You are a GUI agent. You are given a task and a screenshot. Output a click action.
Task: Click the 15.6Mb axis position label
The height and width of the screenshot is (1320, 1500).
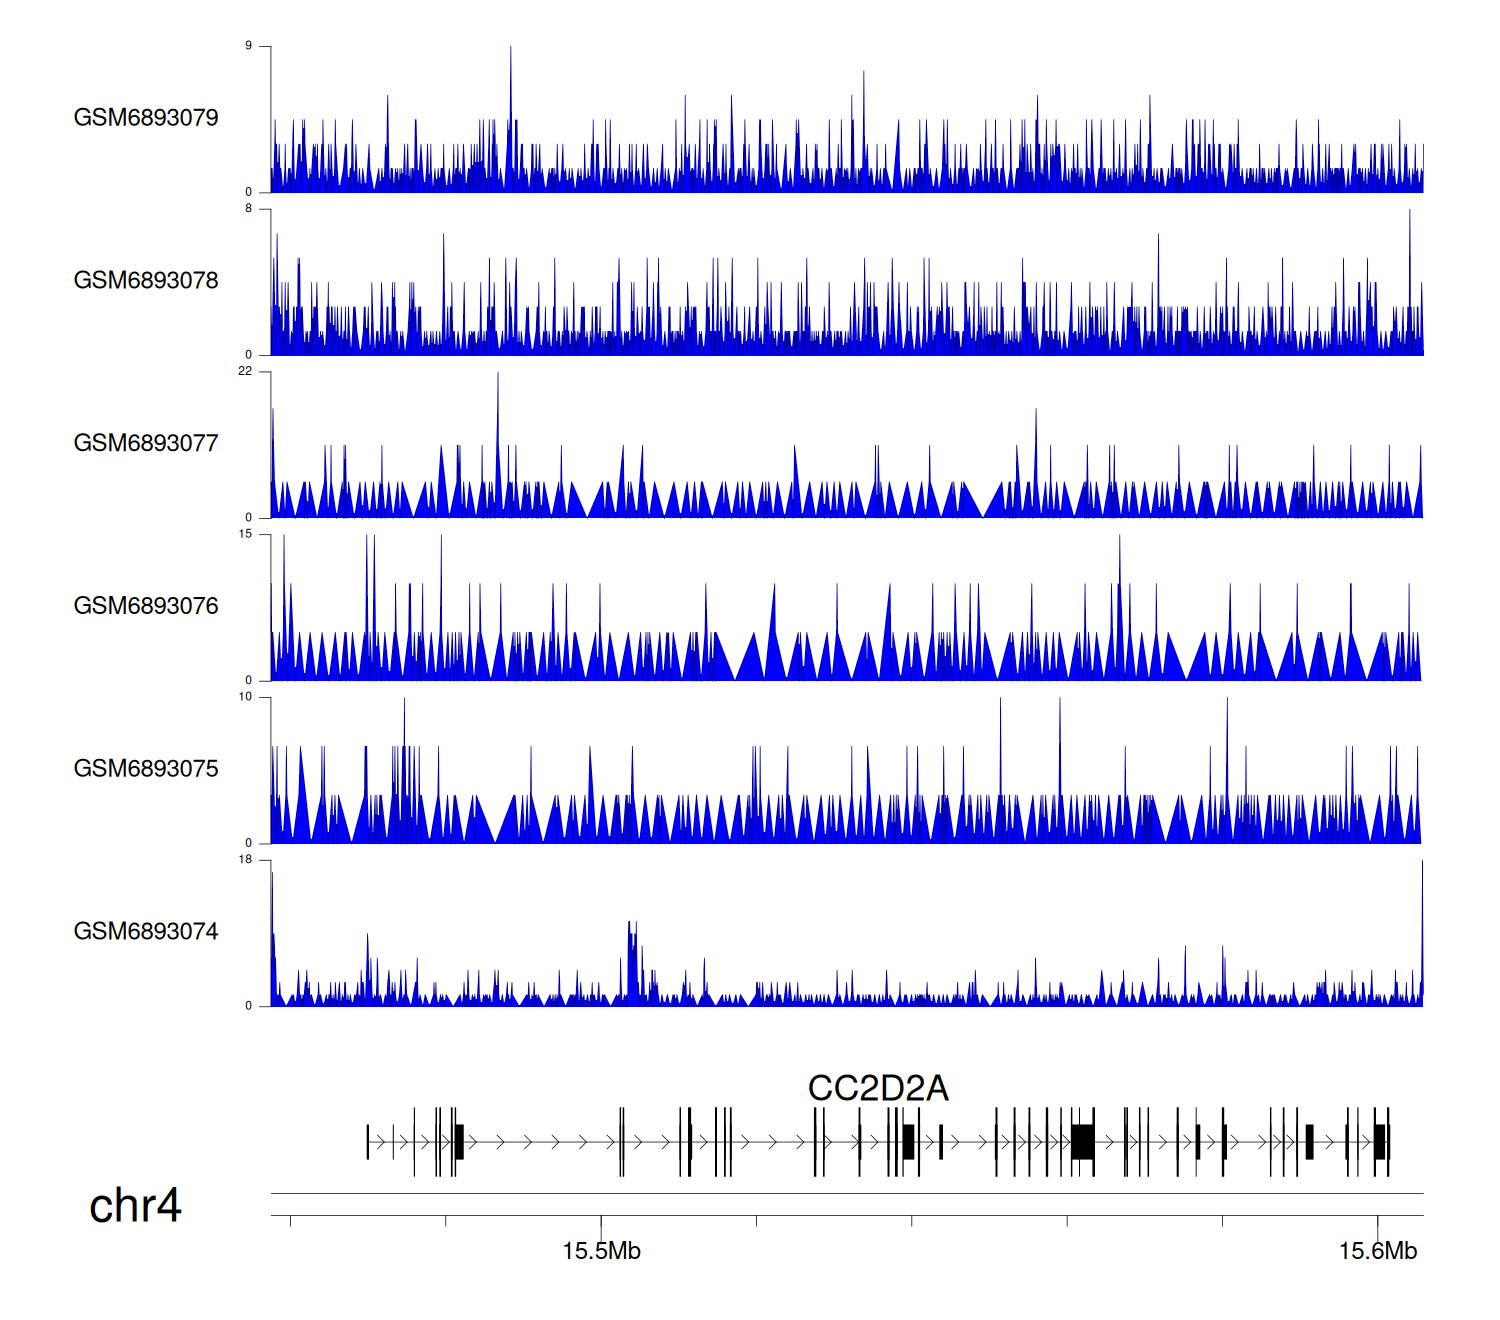(1377, 1251)
